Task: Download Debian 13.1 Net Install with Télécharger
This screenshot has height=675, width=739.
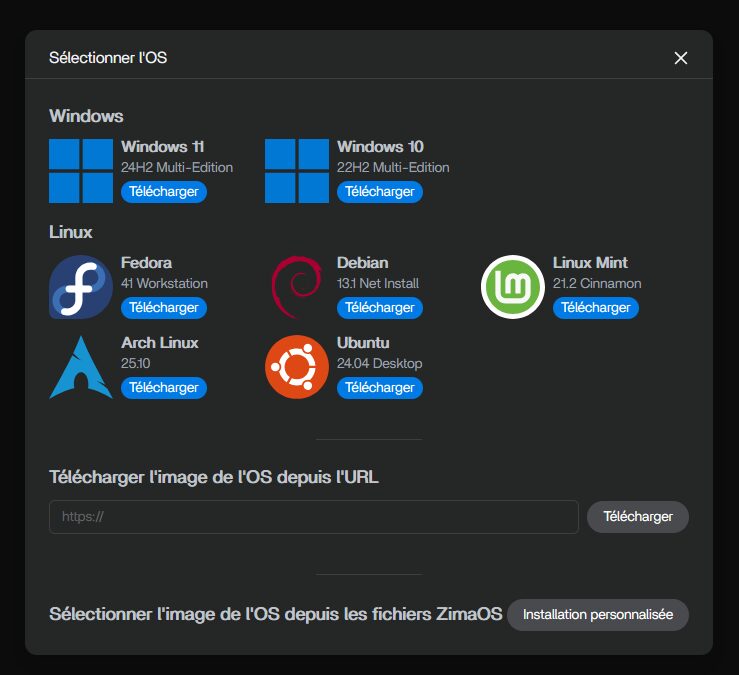Action: coord(380,308)
